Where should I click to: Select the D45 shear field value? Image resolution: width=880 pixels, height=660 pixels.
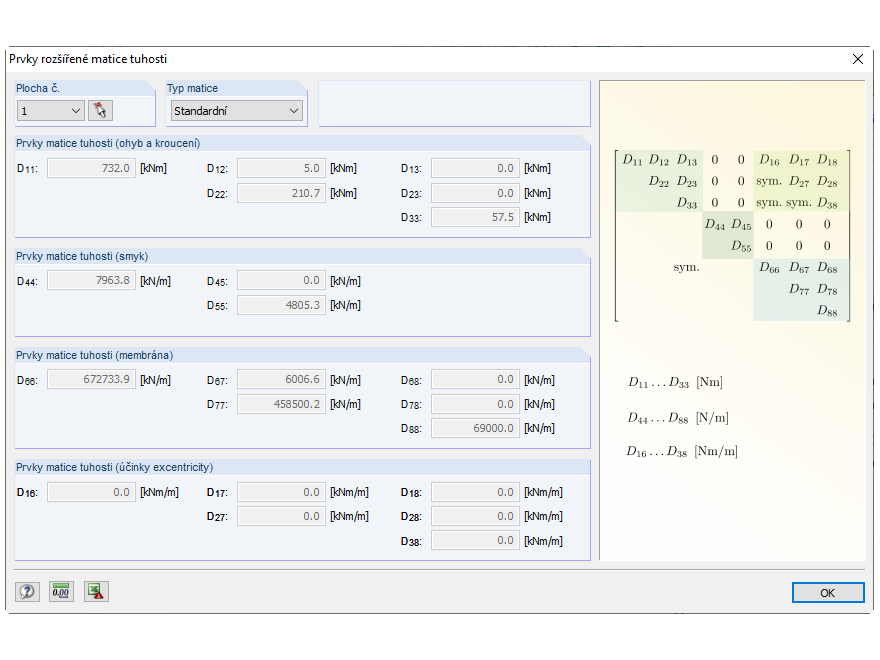coord(281,280)
